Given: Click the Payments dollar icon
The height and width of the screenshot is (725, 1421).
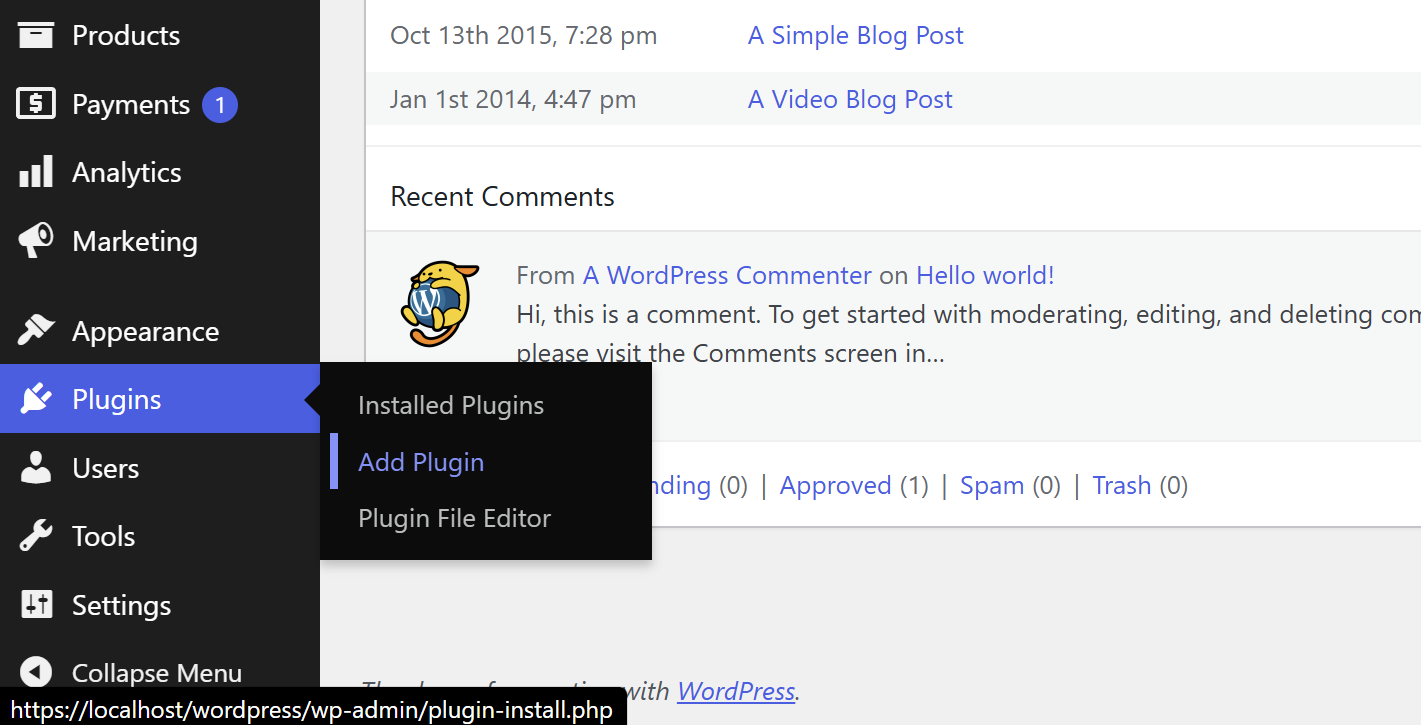Looking at the screenshot, I should tap(36, 104).
